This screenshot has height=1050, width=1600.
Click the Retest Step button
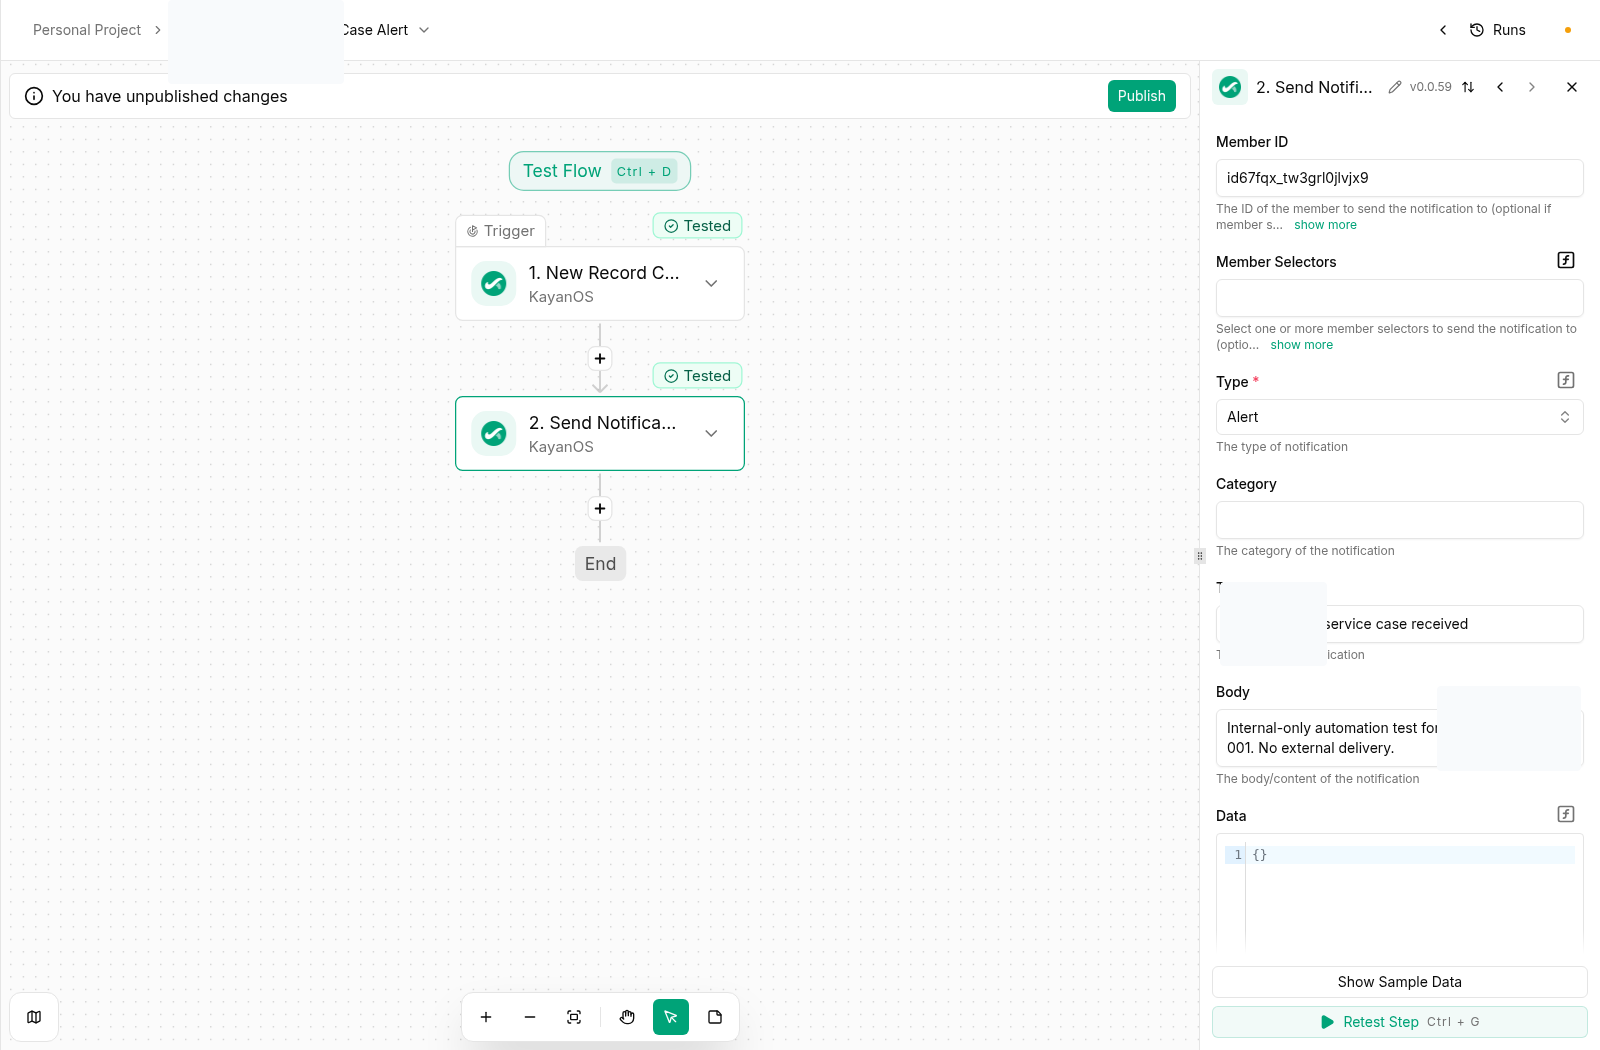coord(1400,1022)
